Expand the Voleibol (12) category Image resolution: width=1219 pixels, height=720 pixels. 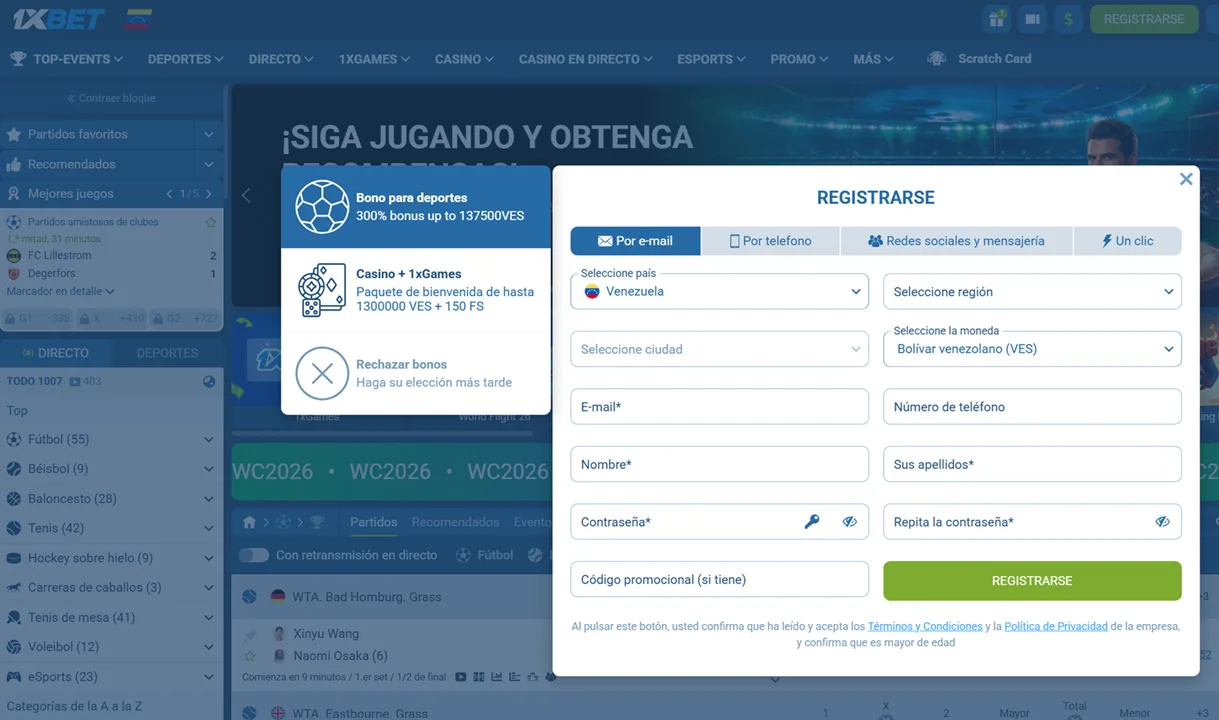click(208, 647)
